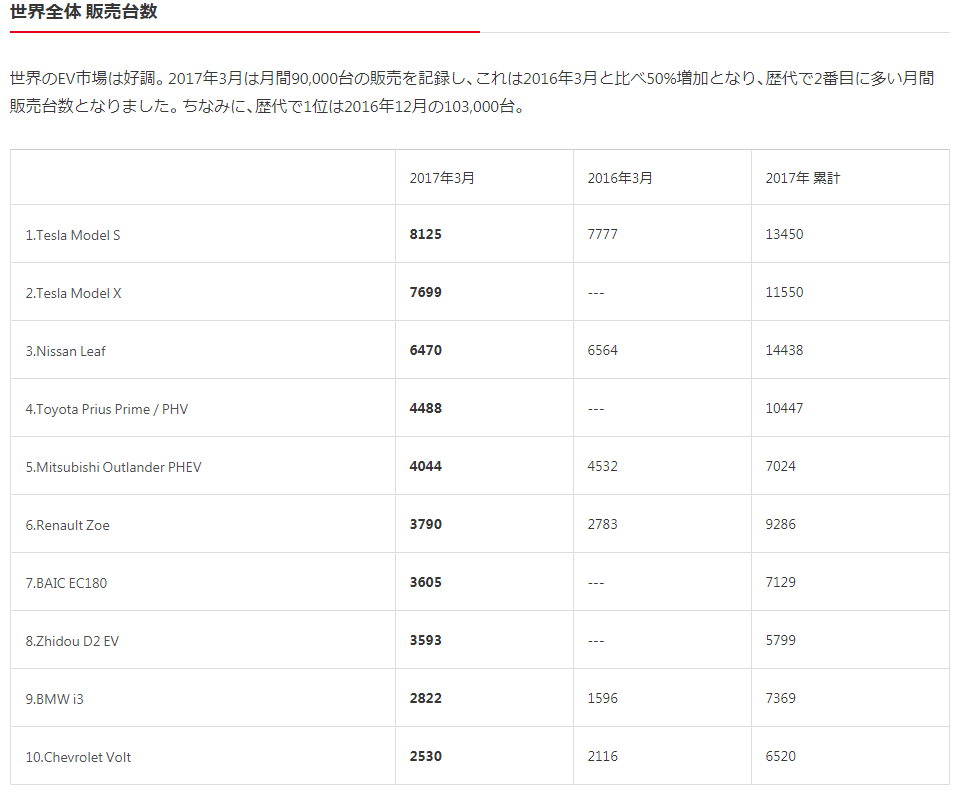The image size is (976, 793).
Task: Click cumulative value 14438 for Nissan Leaf
Action: (784, 350)
